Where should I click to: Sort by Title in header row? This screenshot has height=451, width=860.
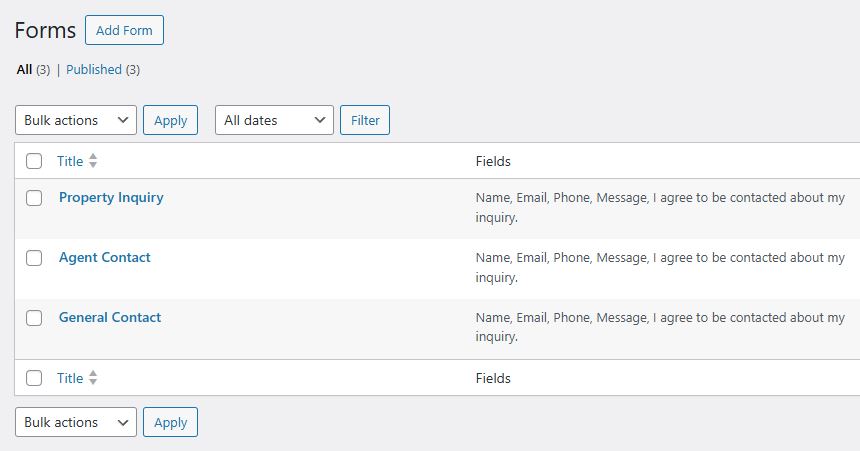tap(70, 161)
